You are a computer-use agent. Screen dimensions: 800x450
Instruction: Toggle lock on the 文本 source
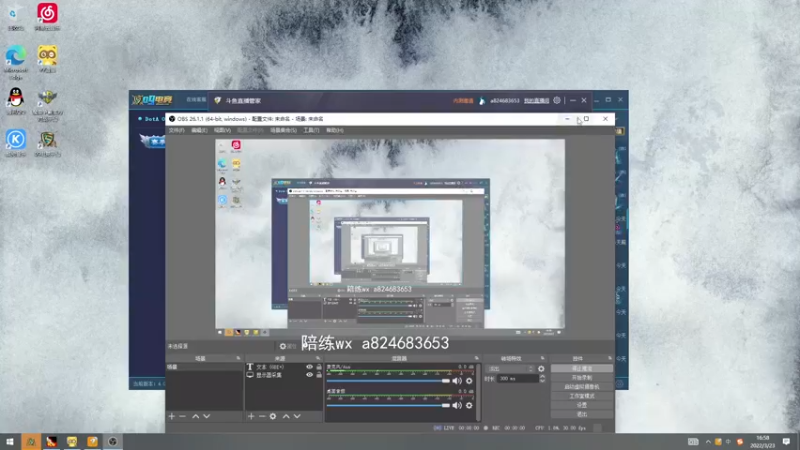pyautogui.click(x=319, y=367)
